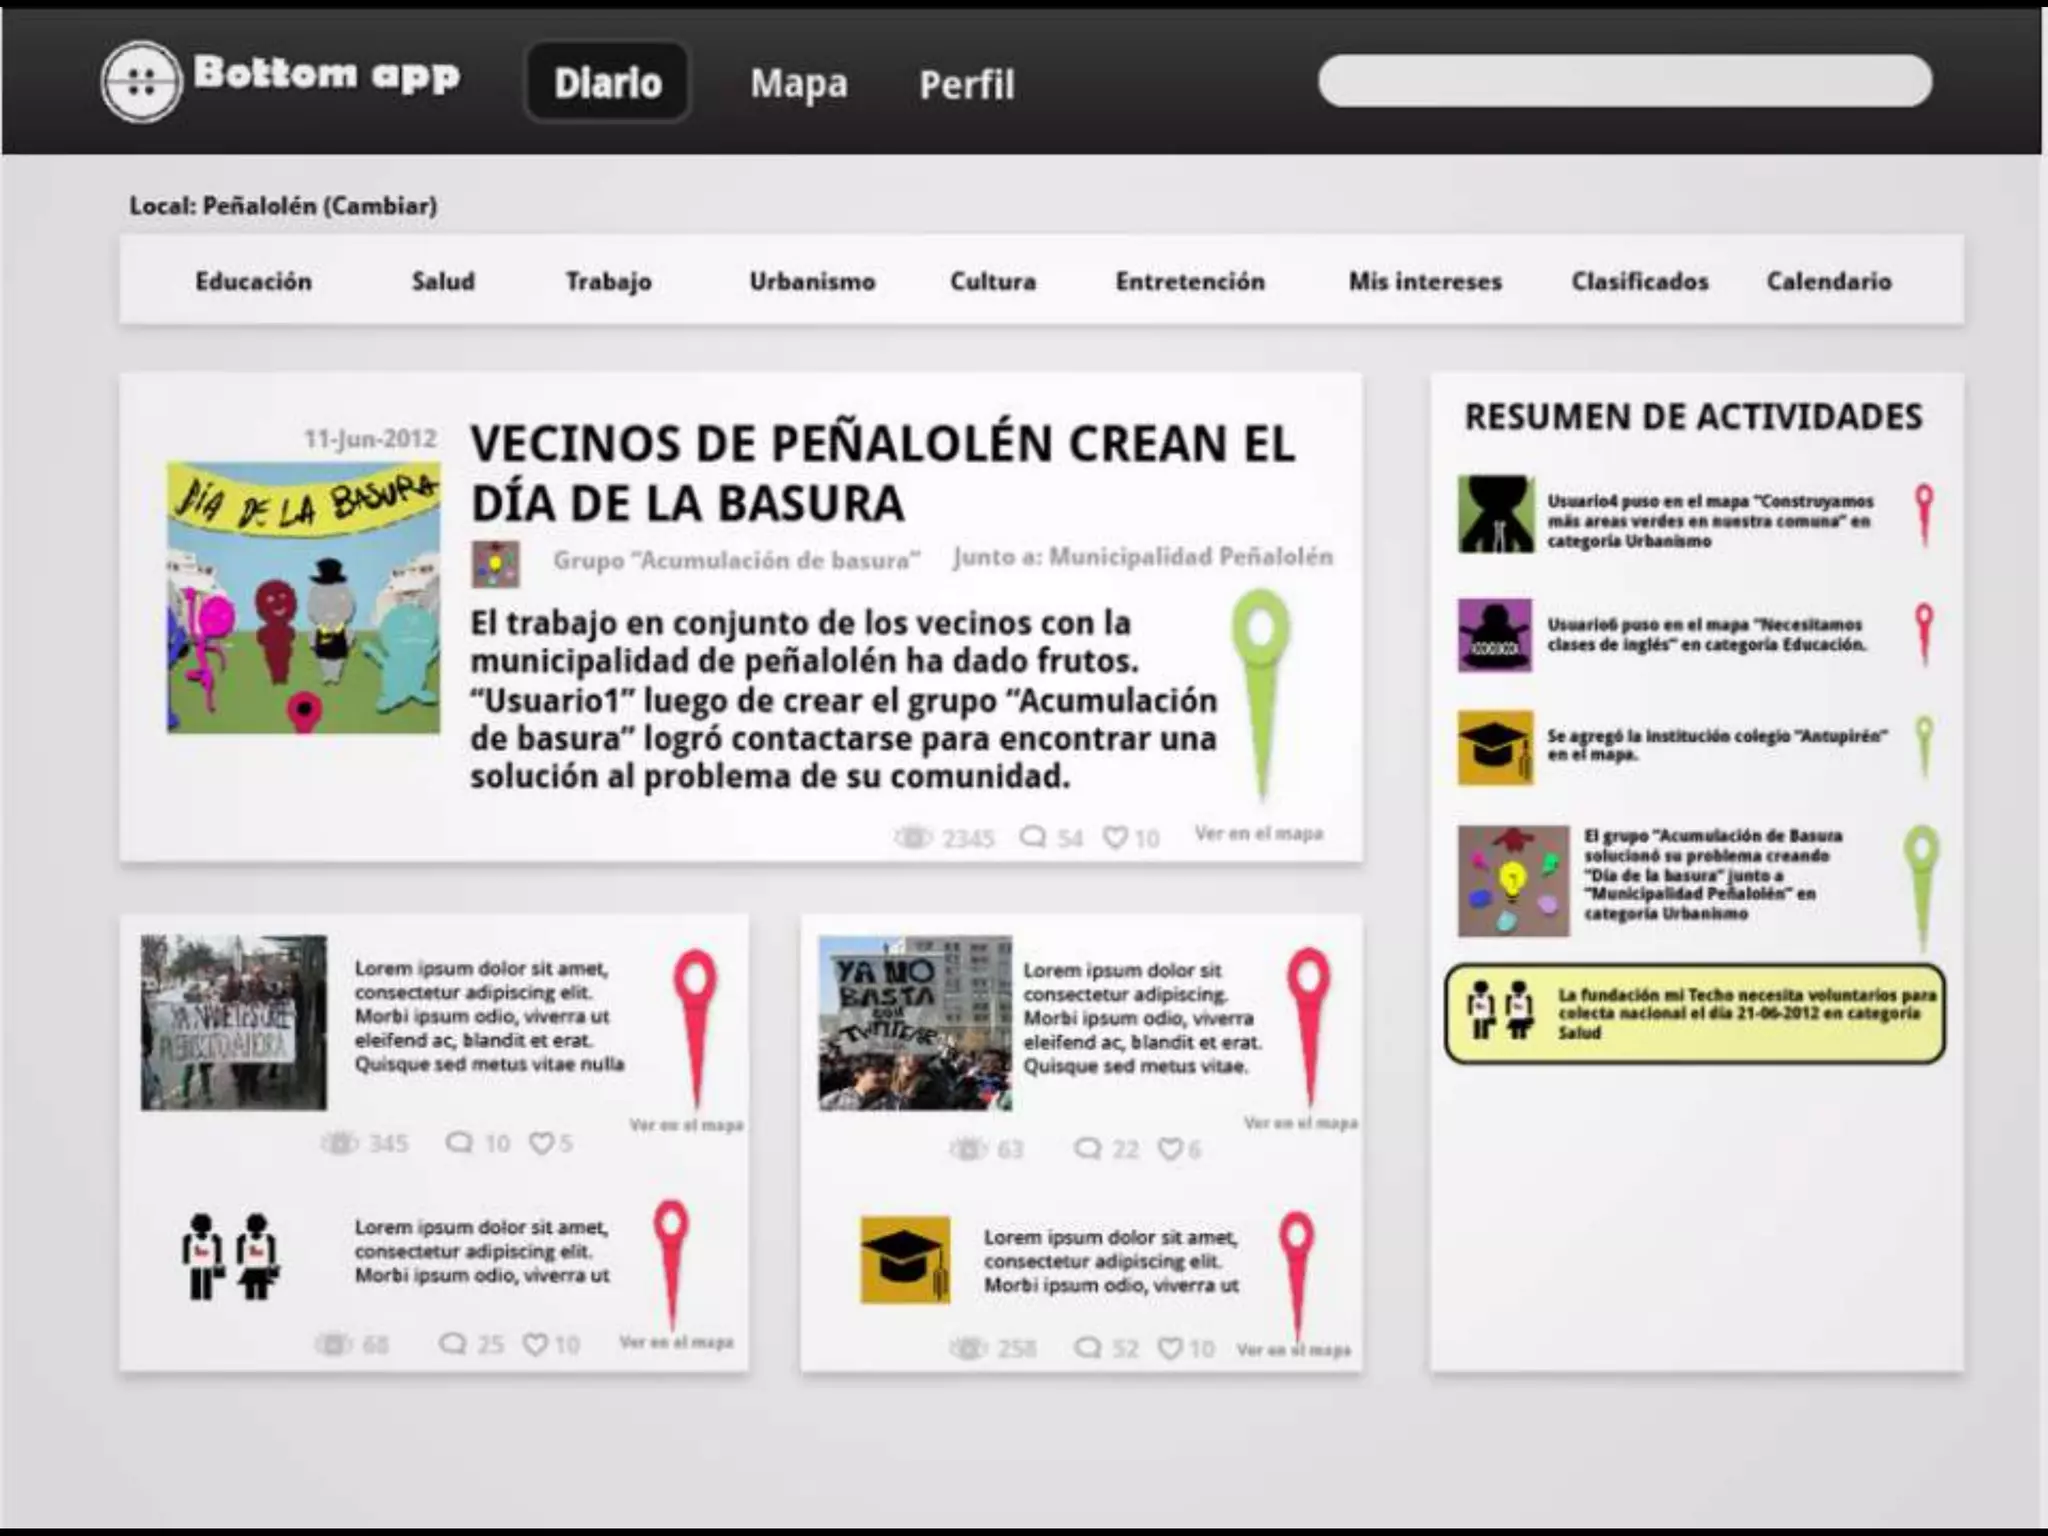The height and width of the screenshot is (1536, 2048).
Task: Click inside the top search field
Action: (x=1624, y=81)
